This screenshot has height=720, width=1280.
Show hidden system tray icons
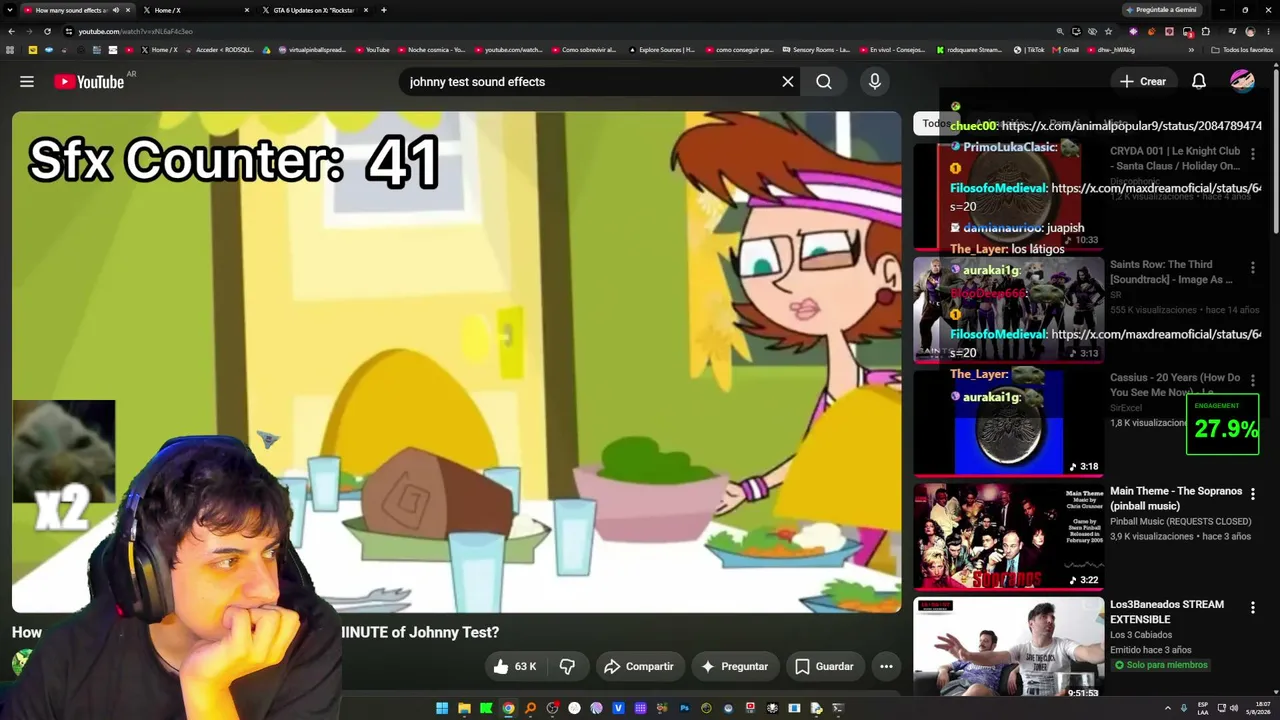1168,708
